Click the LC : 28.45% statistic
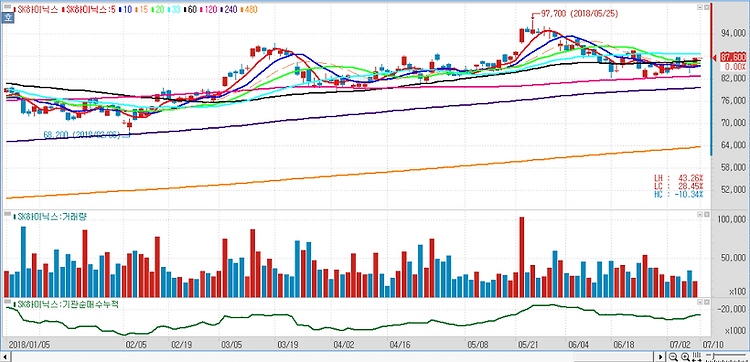The image size is (750, 362). coord(679,186)
